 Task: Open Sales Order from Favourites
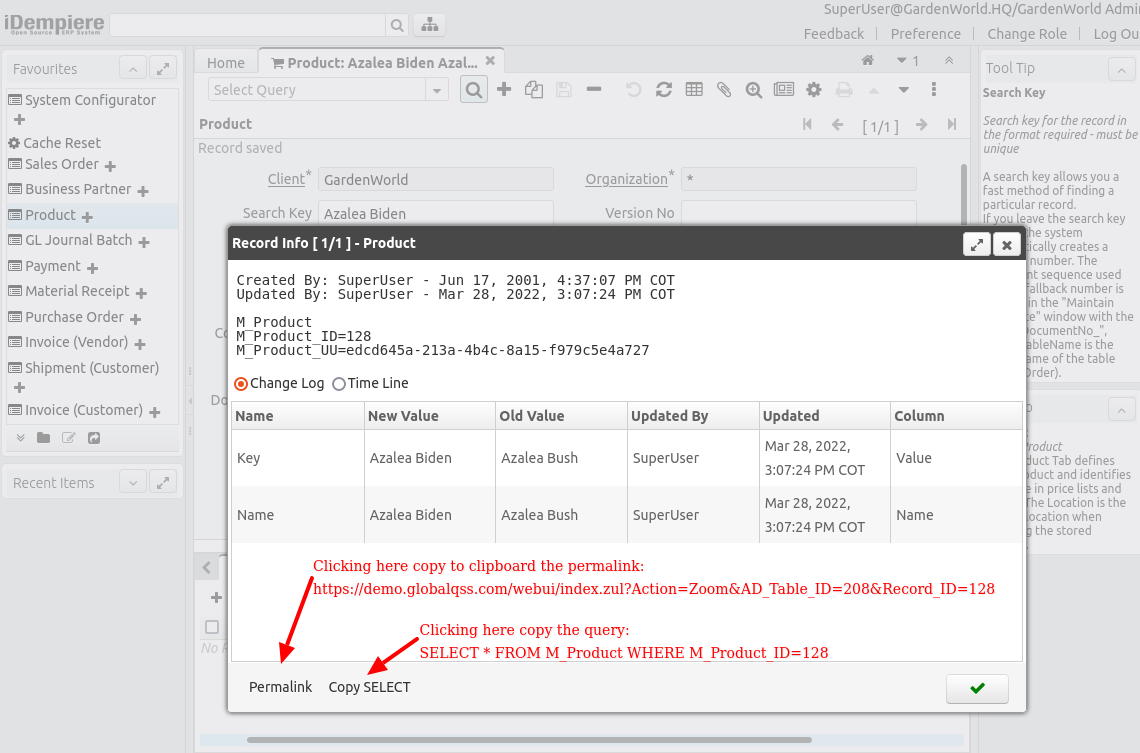(62, 164)
